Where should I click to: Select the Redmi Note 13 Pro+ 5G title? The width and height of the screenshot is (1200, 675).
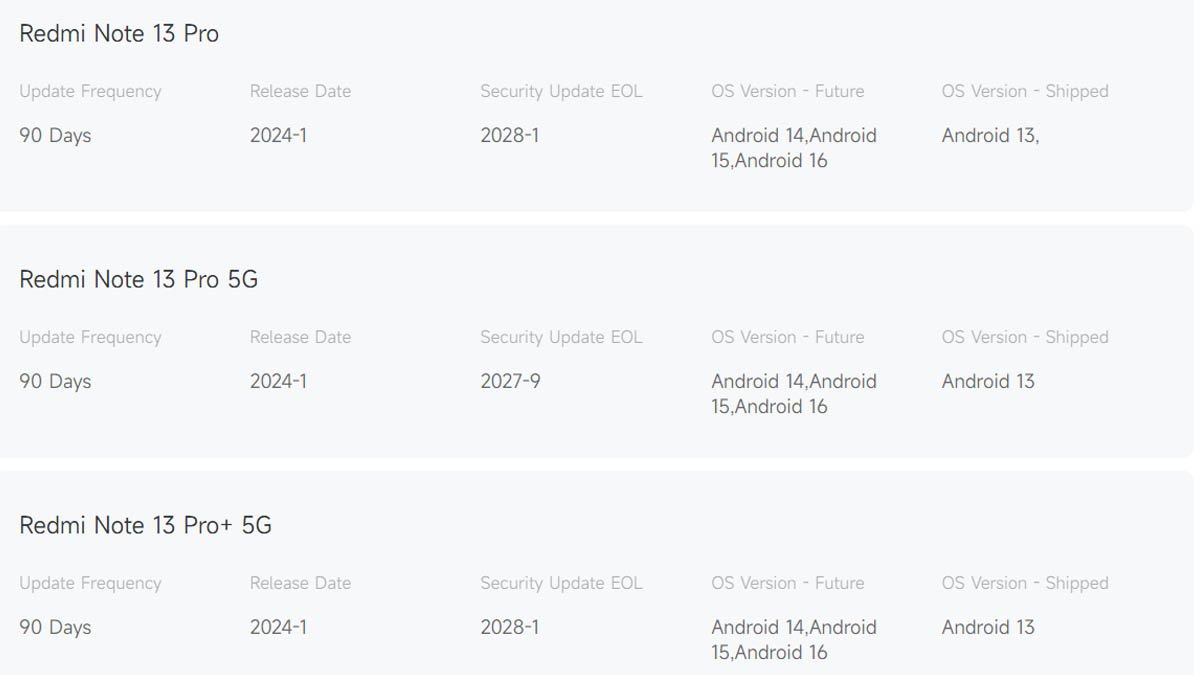coord(145,526)
